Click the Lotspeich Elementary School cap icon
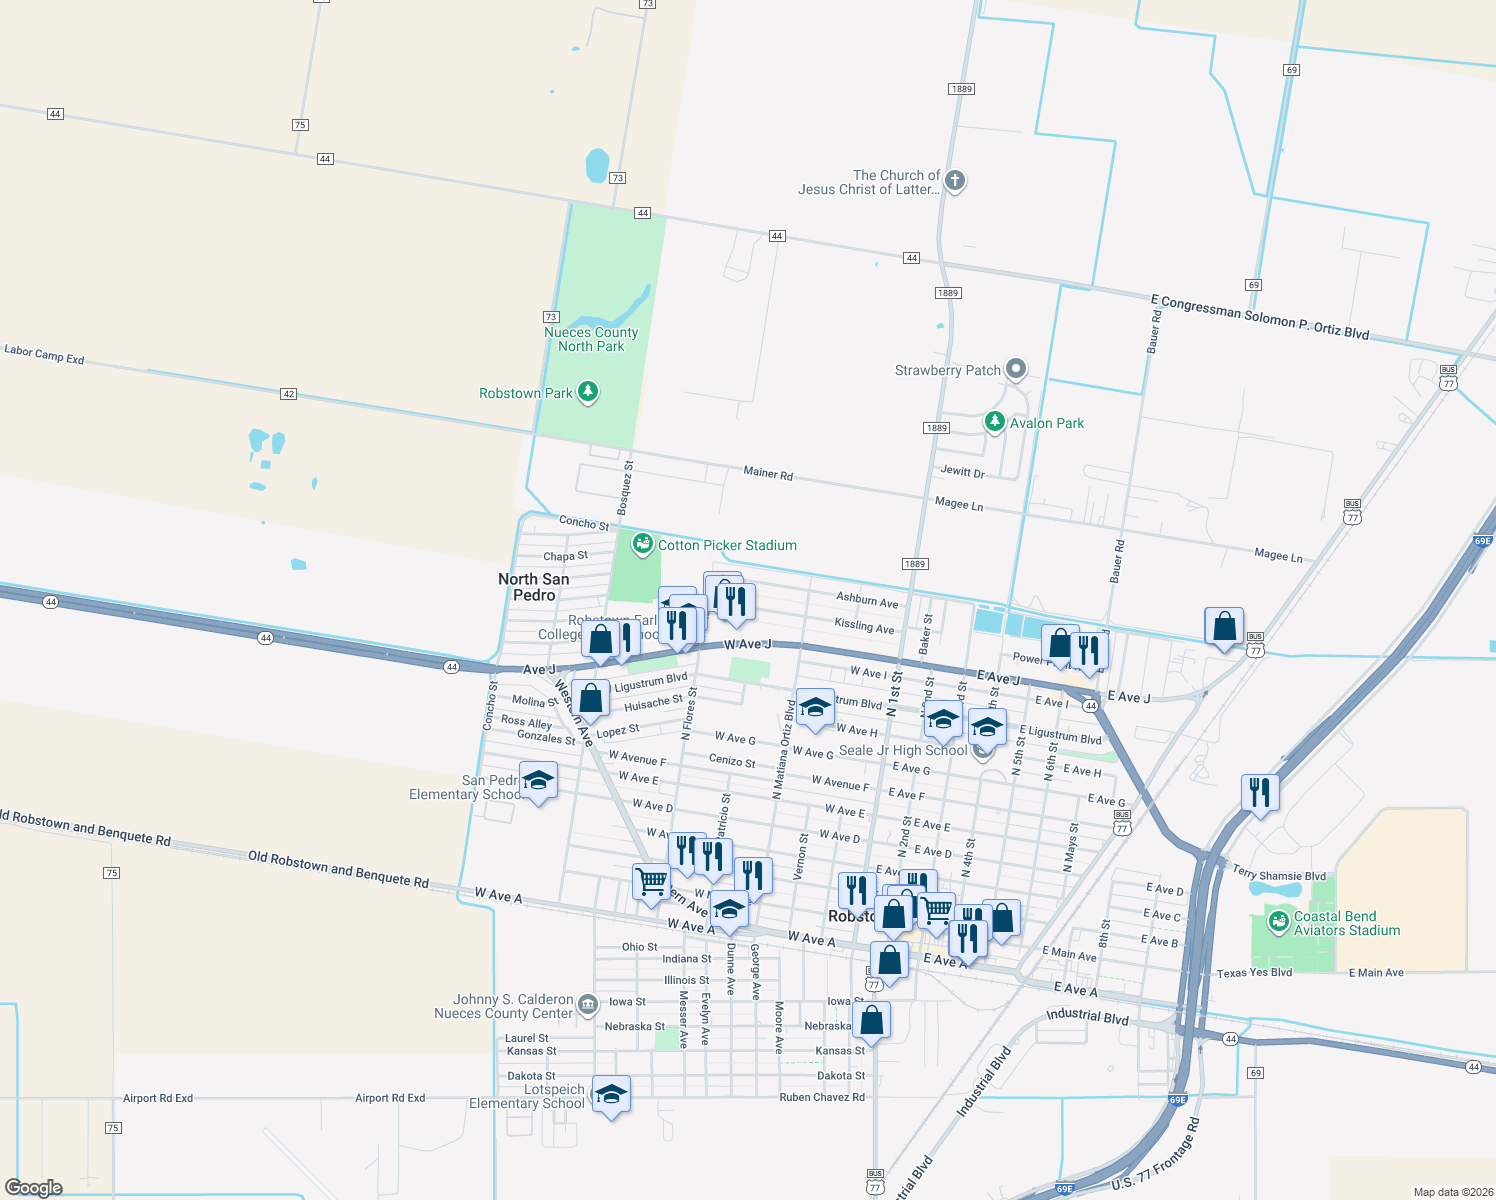The width and height of the screenshot is (1496, 1200). pyautogui.click(x=611, y=1094)
